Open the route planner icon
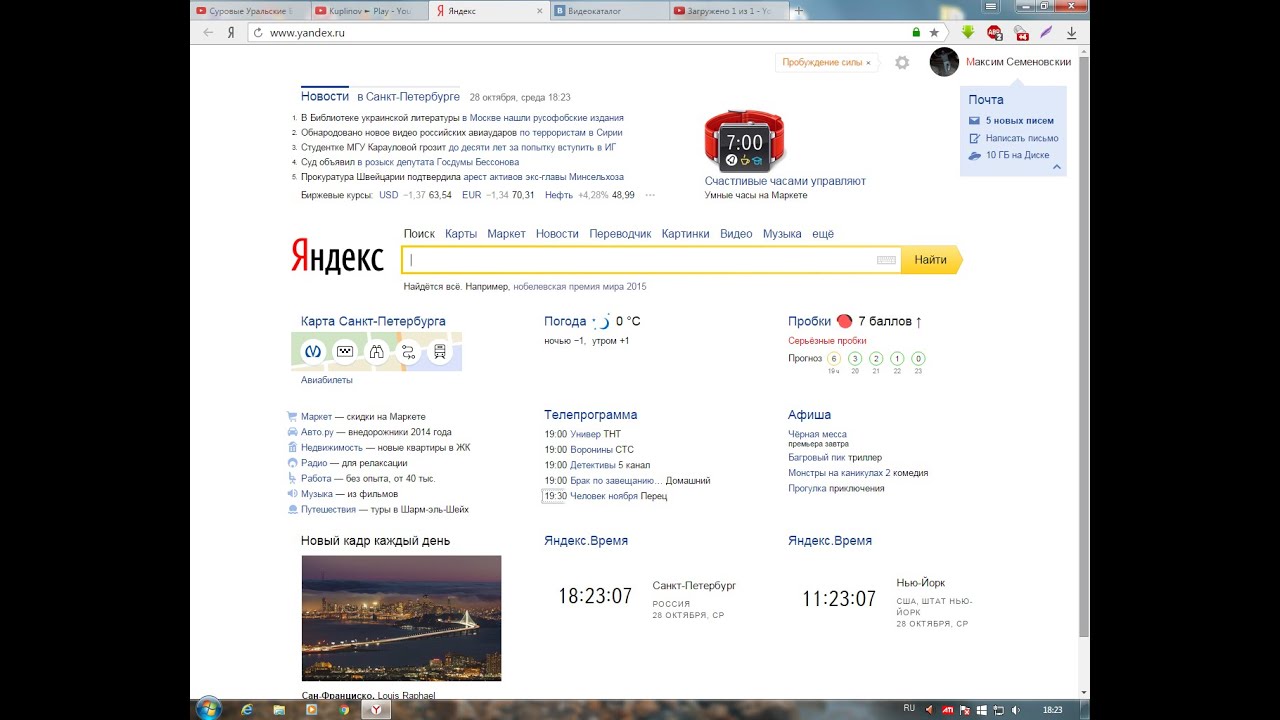The width and height of the screenshot is (1280, 720). [x=408, y=352]
